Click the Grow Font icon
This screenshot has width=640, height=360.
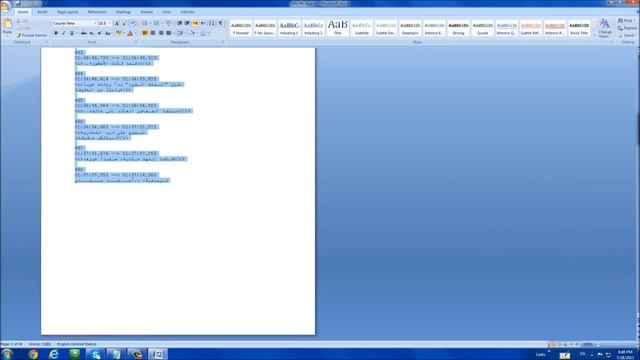coord(117,23)
